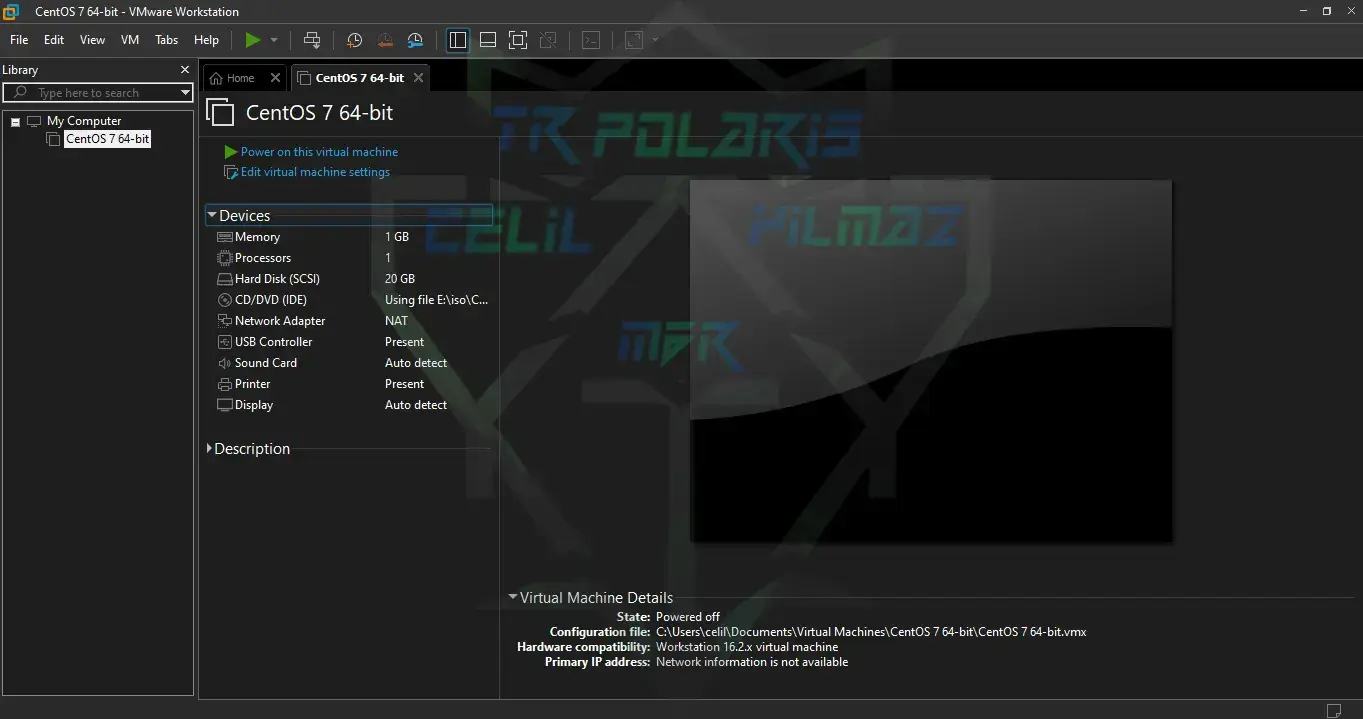1363x719 pixels.
Task: Open the Tabs menu
Action: (167, 40)
